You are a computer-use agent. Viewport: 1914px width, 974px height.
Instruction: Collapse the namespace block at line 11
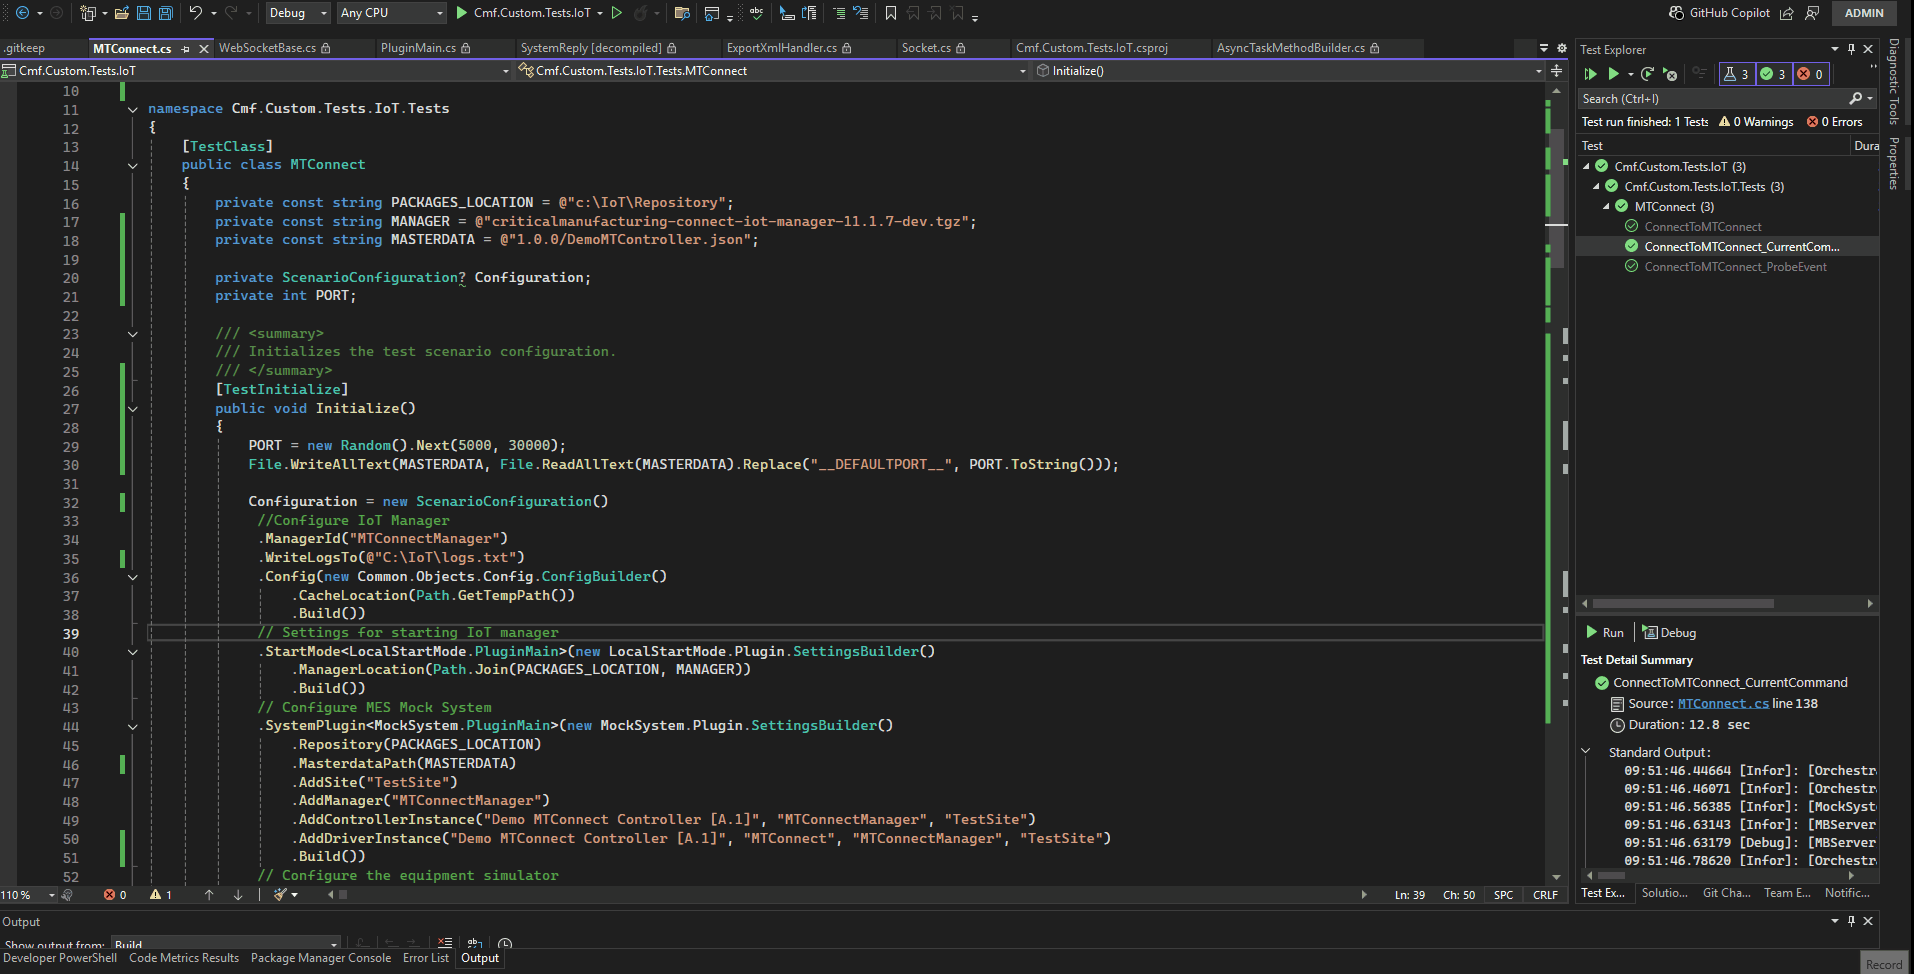click(x=132, y=109)
